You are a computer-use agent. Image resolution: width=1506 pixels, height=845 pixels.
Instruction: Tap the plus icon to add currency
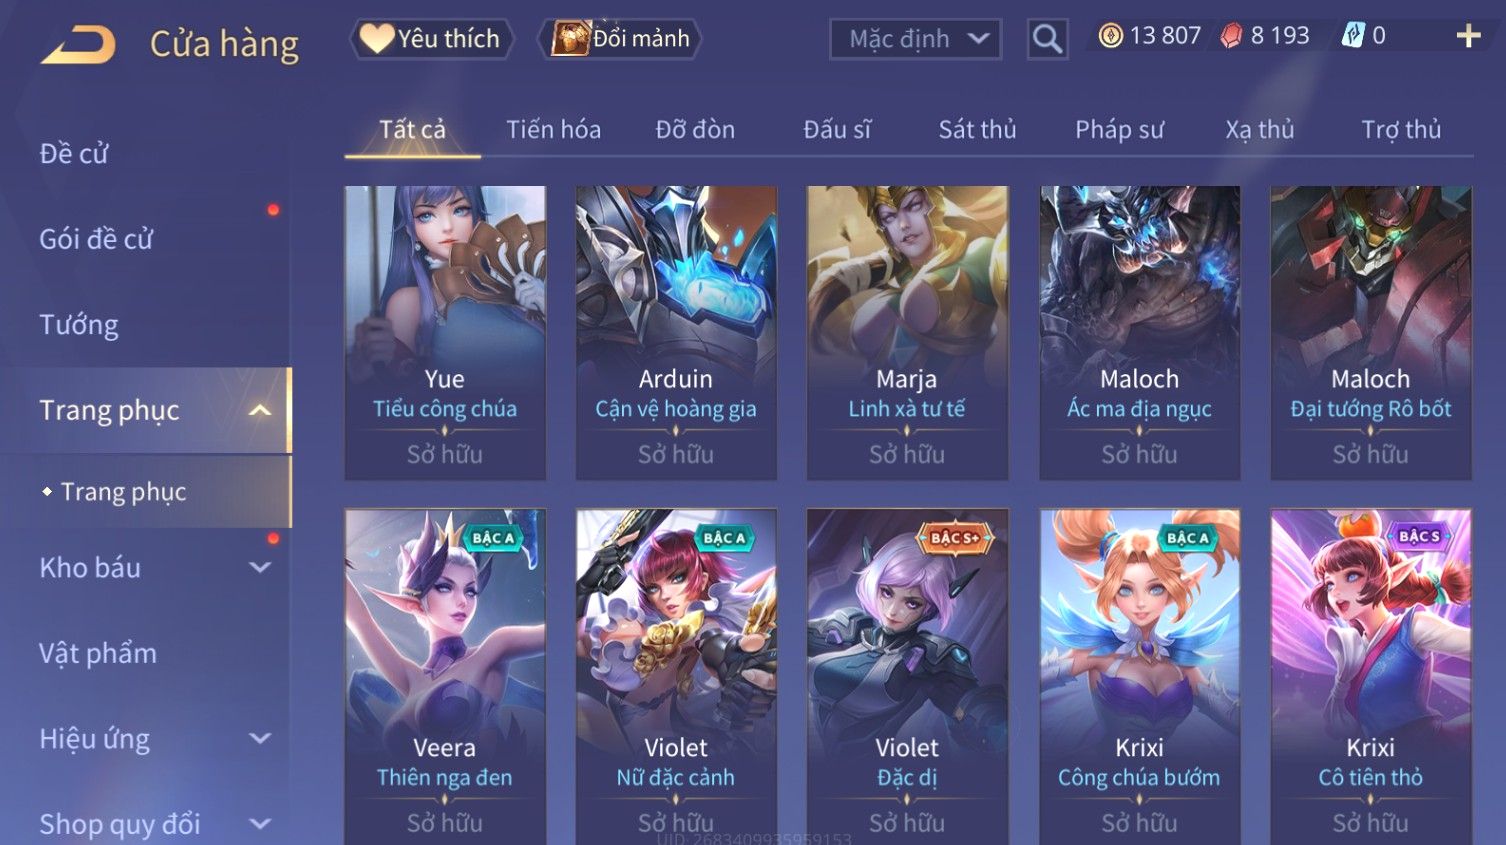[x=1468, y=36]
